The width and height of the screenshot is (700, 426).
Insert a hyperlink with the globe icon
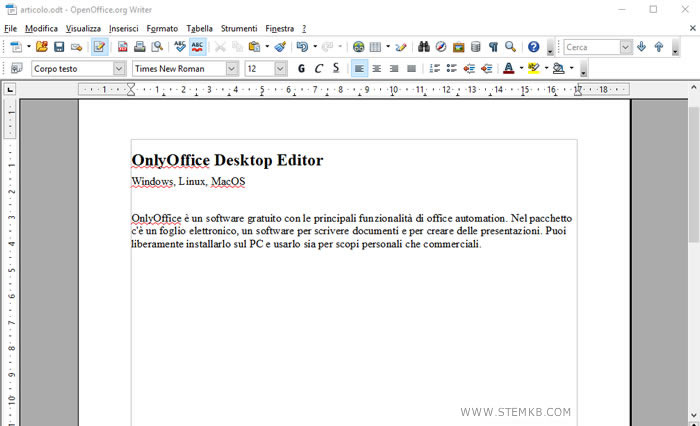358,47
